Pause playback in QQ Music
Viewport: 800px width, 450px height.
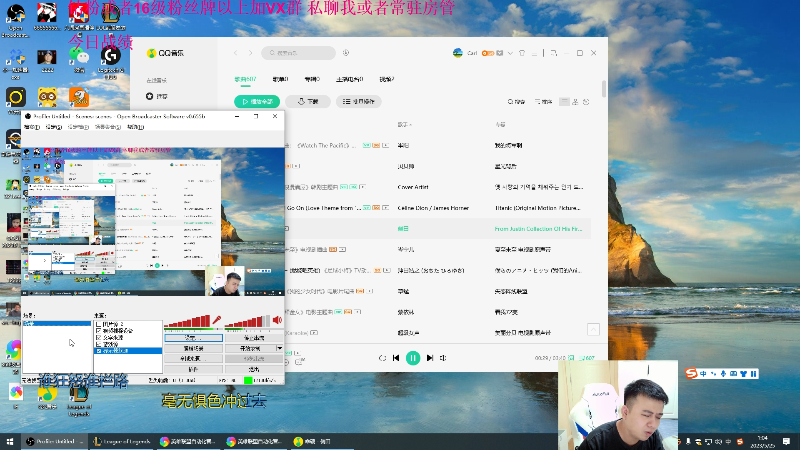(413, 358)
